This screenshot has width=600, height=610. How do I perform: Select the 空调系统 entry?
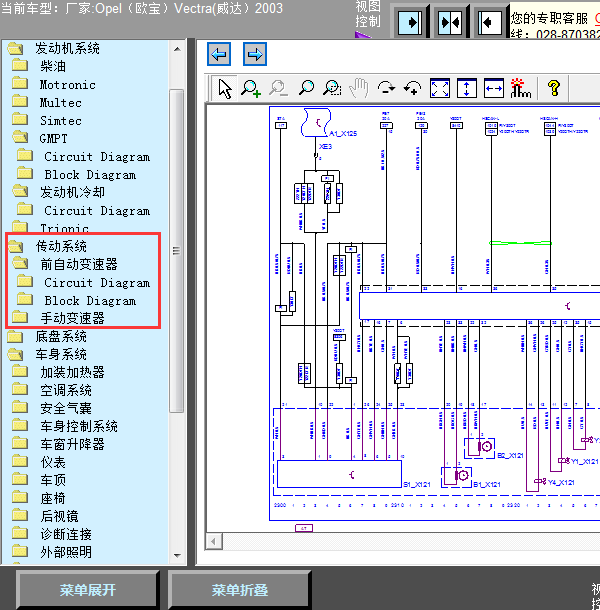click(66, 390)
